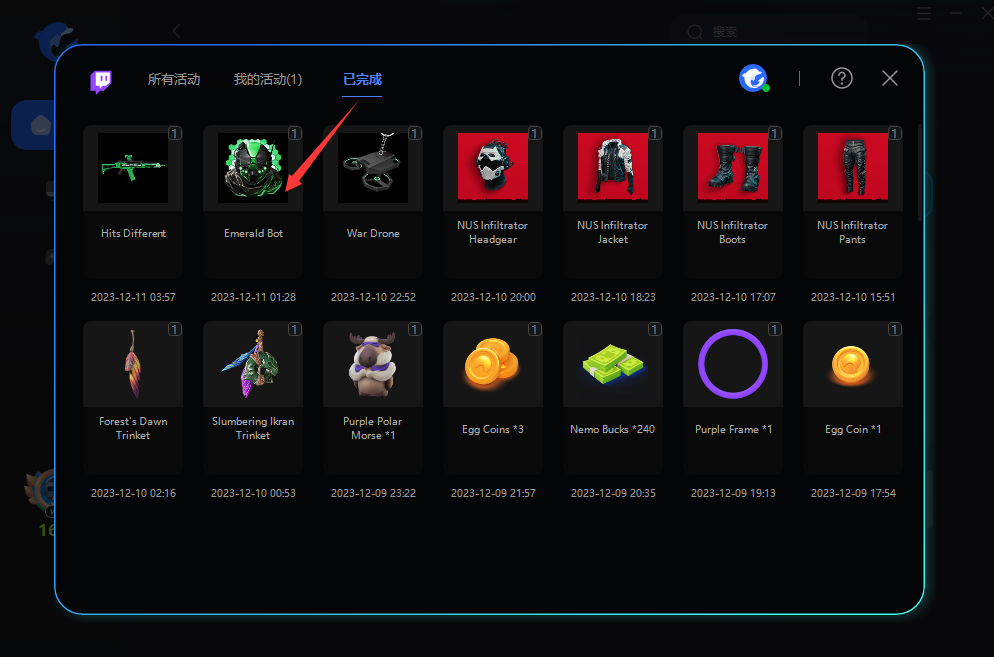Click the Slumbering Ikran Trinket label
The height and width of the screenshot is (657, 994).
point(253,428)
